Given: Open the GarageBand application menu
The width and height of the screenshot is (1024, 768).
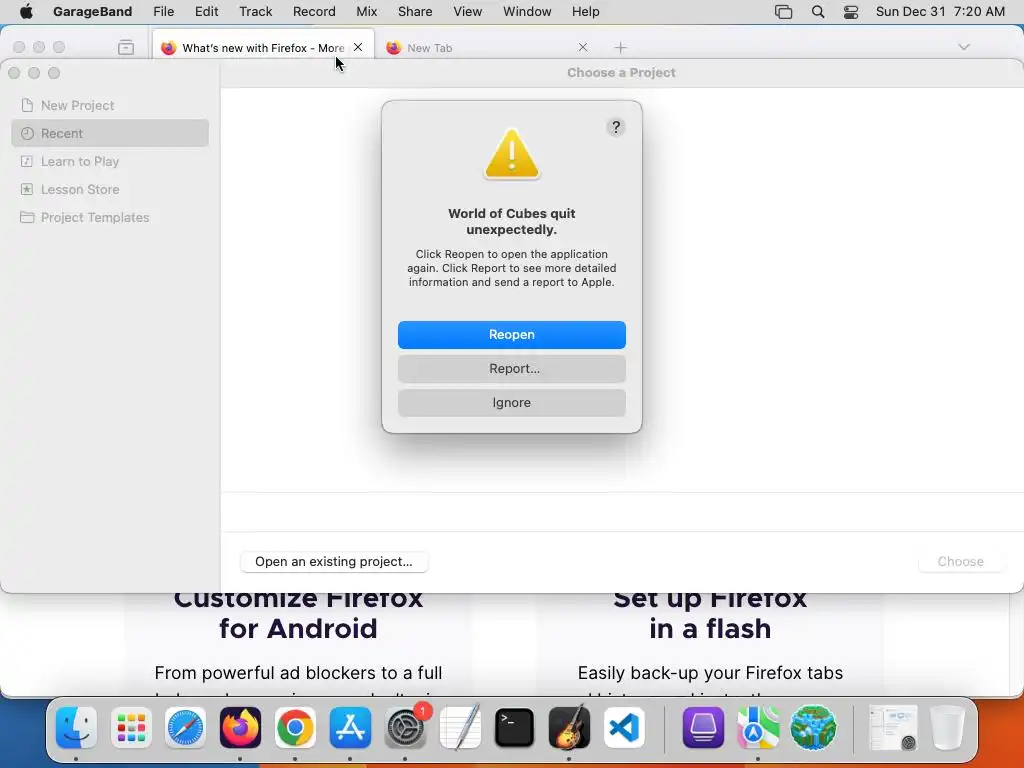Looking at the screenshot, I should point(93,11).
